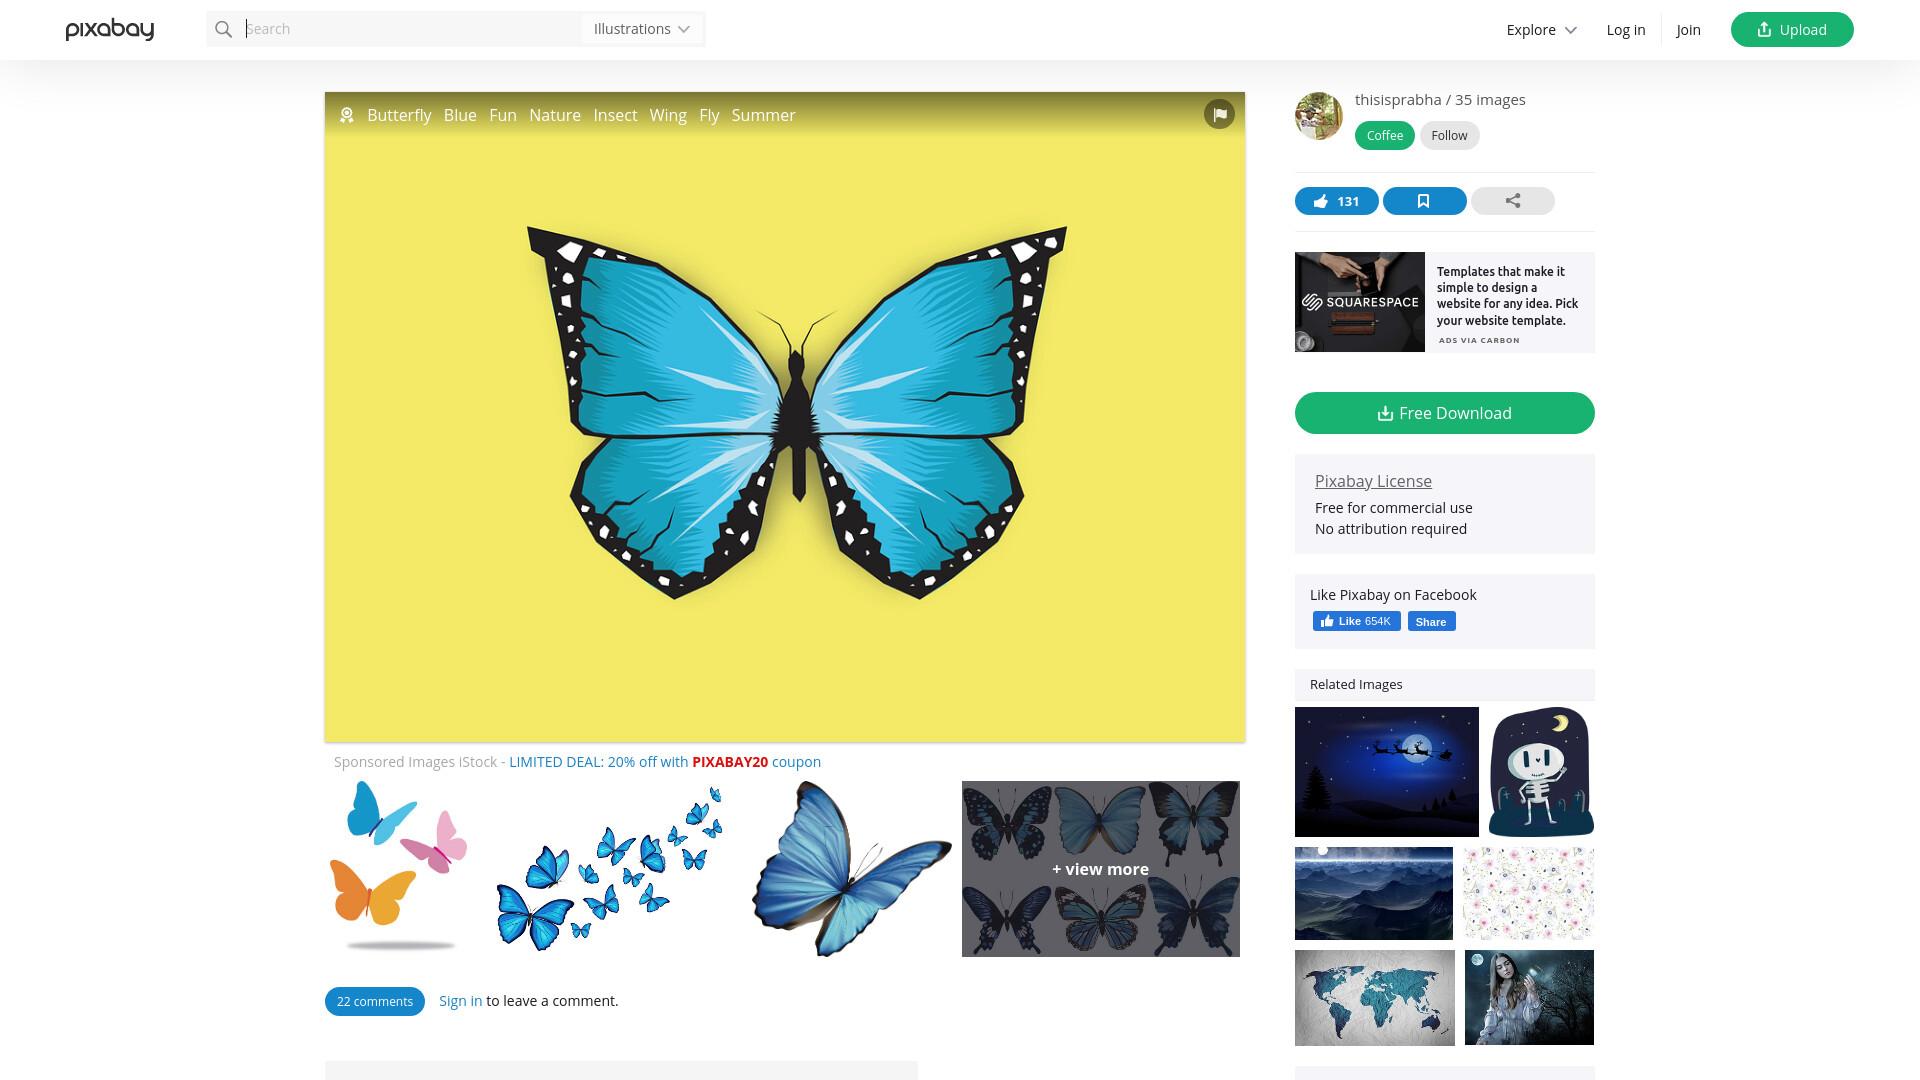The height and width of the screenshot is (1080, 1920).
Task: Click the editor's choice badge icon
Action: [347, 115]
